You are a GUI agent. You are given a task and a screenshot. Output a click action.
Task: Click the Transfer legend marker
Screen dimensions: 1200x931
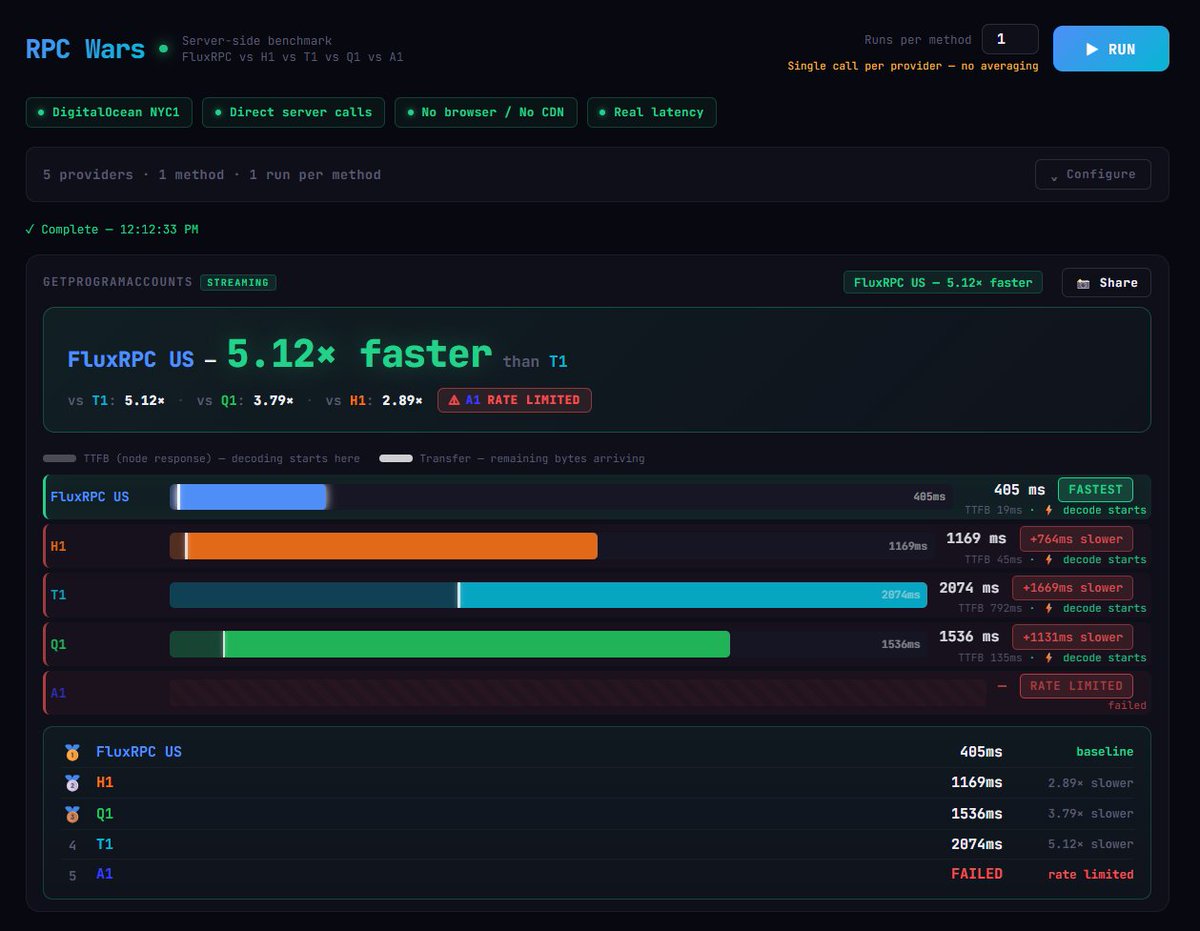pyautogui.click(x=396, y=459)
